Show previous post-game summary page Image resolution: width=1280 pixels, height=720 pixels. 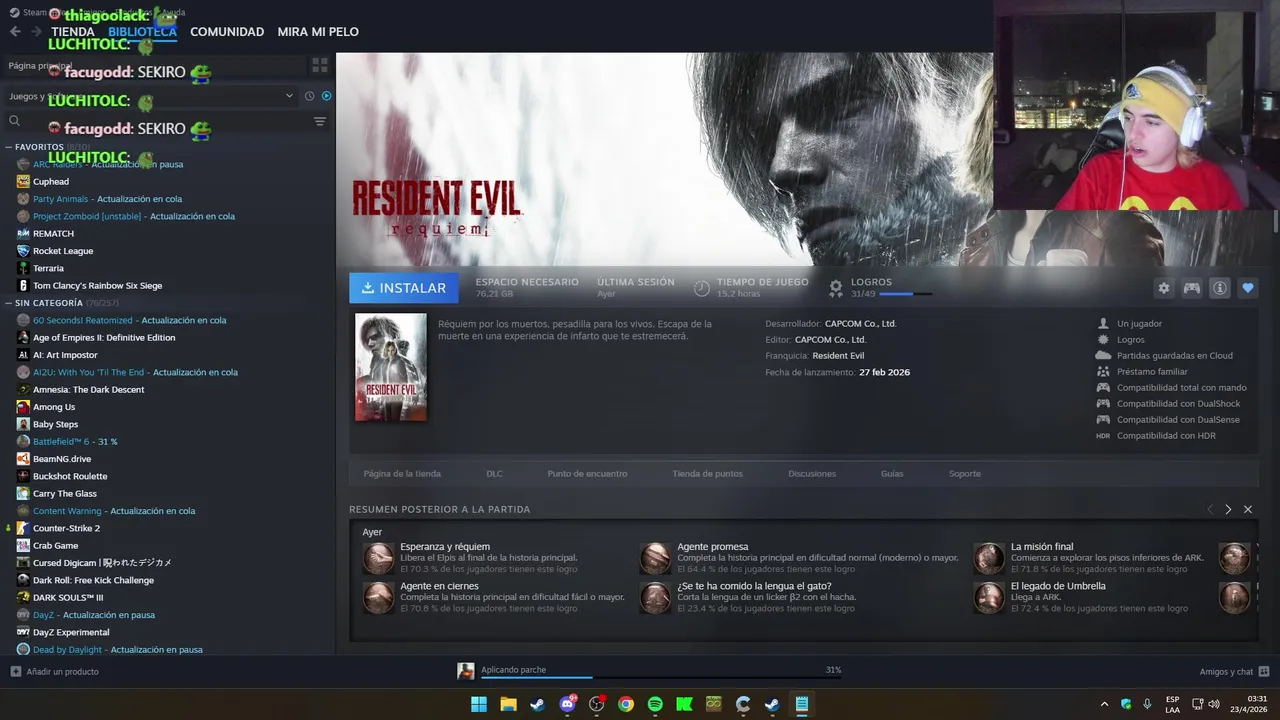1210,509
